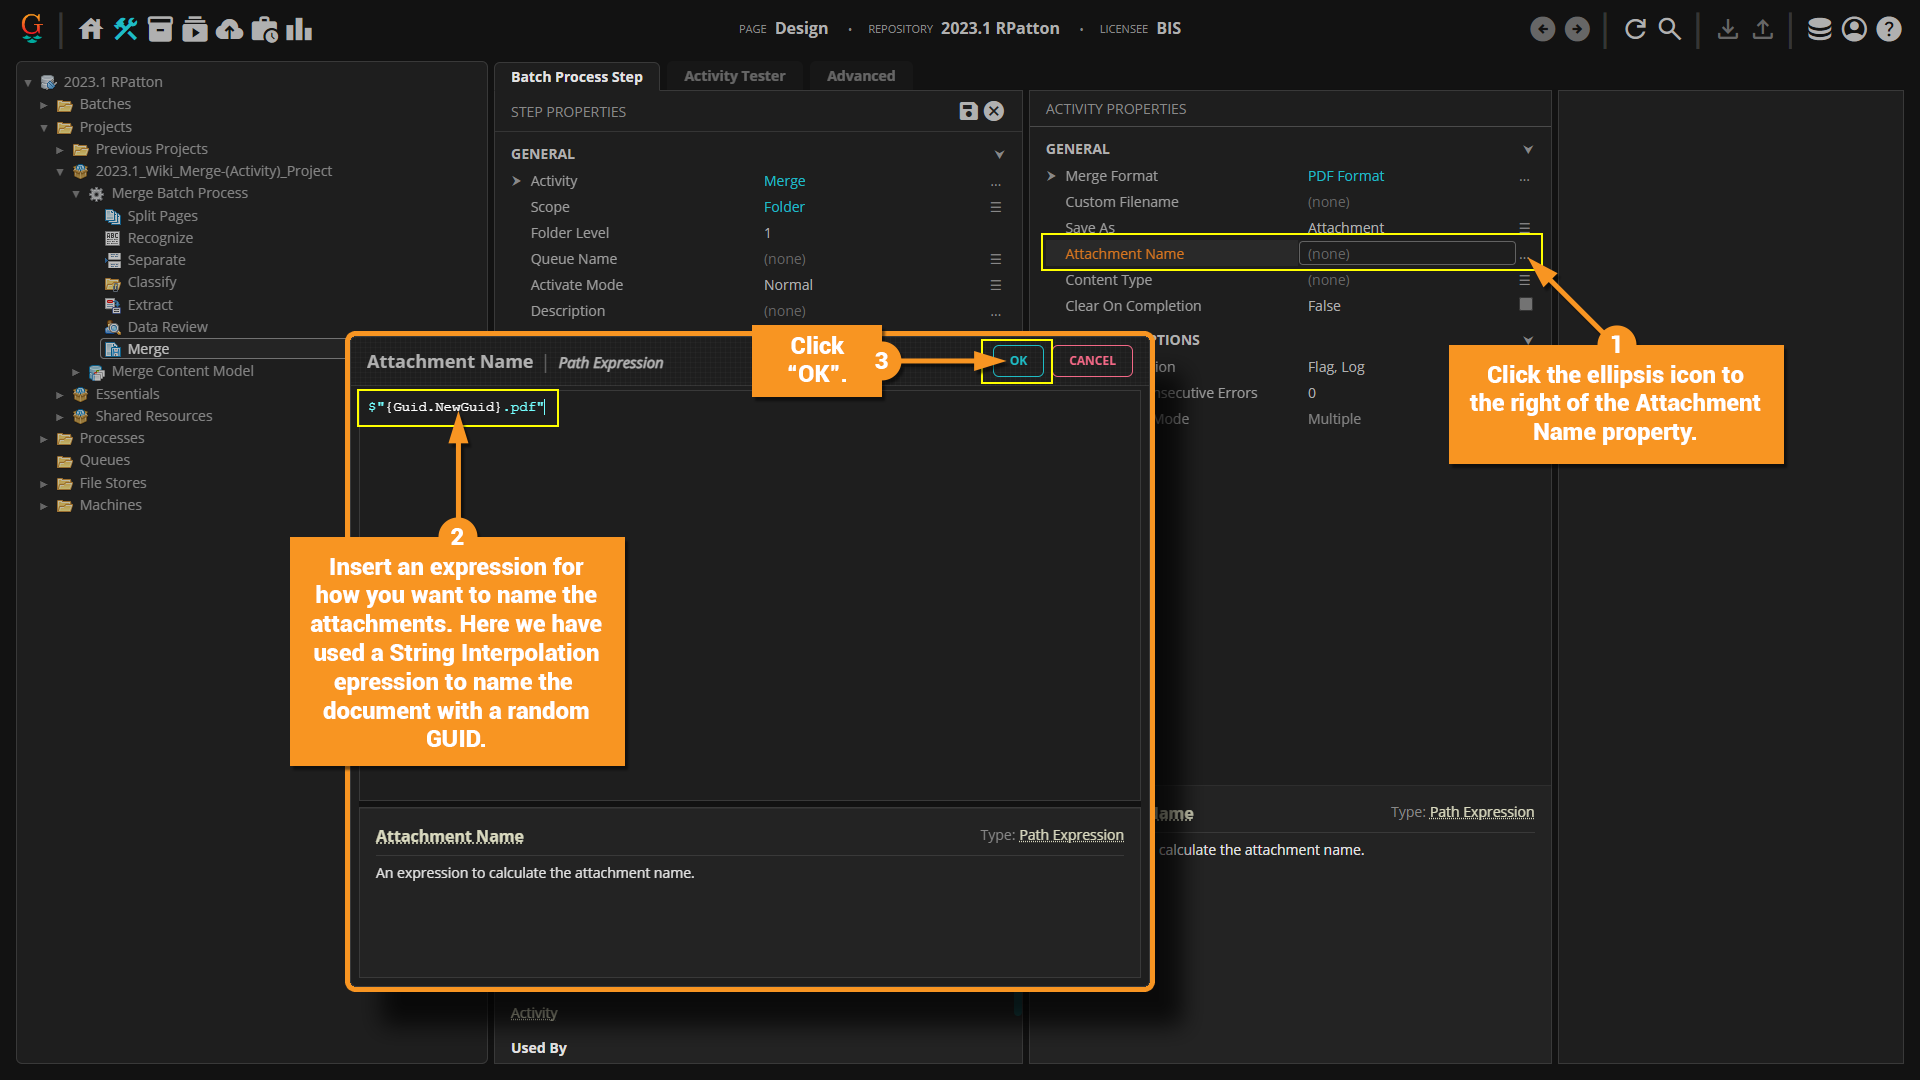This screenshot has height=1080, width=1920.
Task: Open the Batches archive icon
Action: click(160, 29)
